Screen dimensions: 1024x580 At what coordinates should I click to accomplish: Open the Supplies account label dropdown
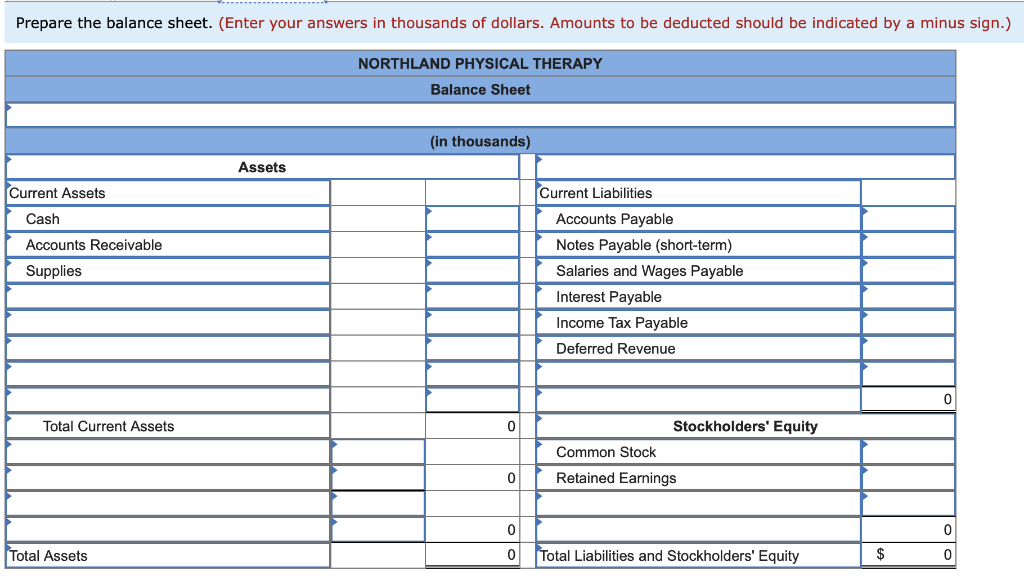[x=168, y=270]
